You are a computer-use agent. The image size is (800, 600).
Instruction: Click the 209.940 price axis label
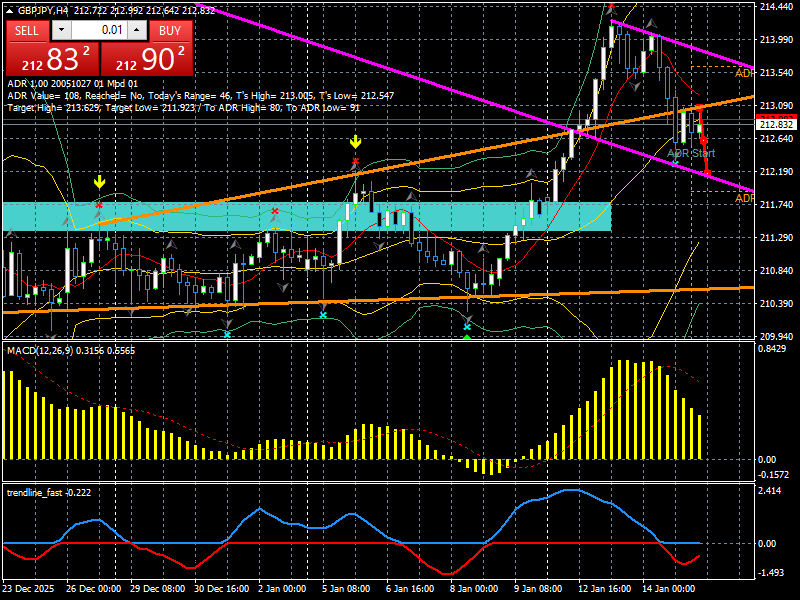coord(776,337)
